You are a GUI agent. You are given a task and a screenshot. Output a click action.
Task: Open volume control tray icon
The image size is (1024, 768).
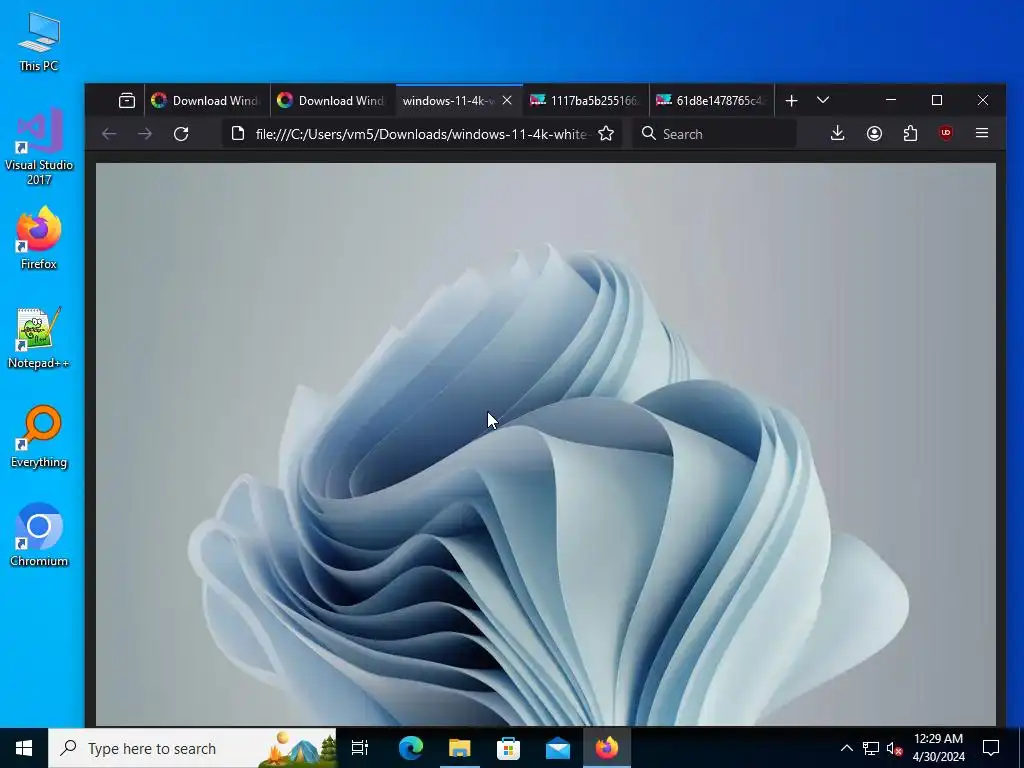pyautogui.click(x=894, y=748)
